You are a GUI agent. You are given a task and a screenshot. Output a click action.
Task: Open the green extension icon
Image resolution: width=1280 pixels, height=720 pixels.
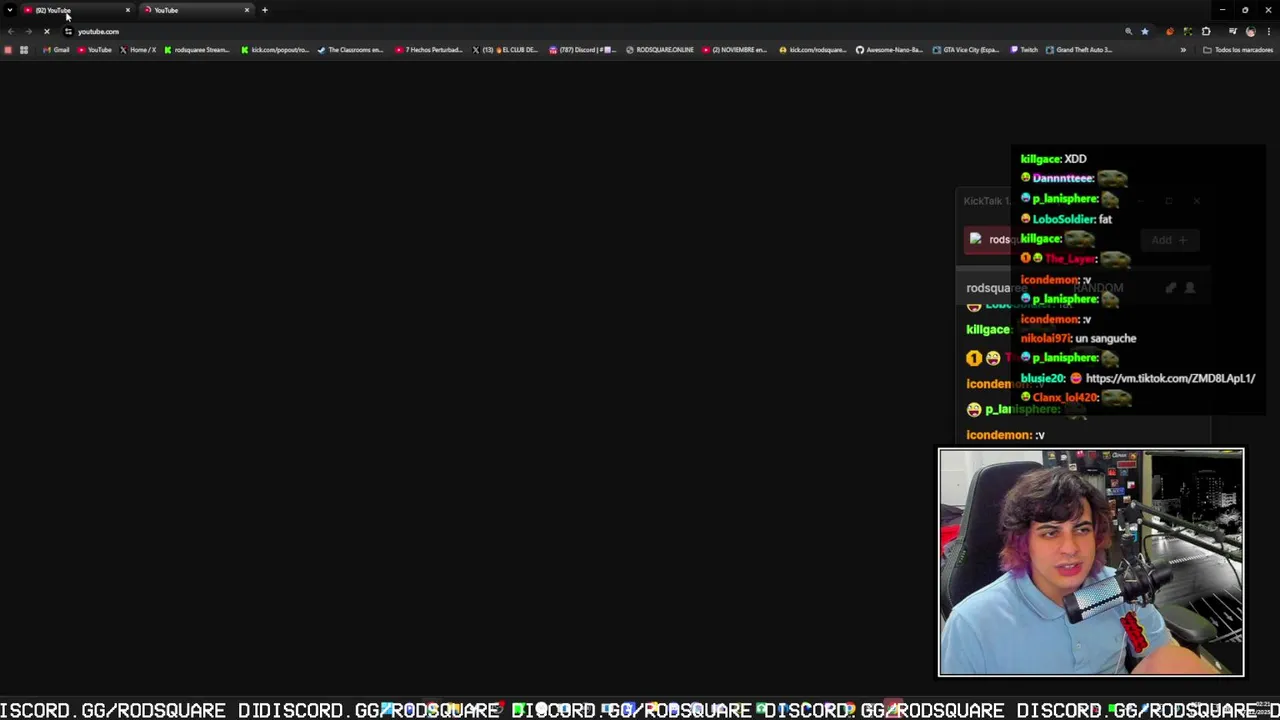point(1188,31)
